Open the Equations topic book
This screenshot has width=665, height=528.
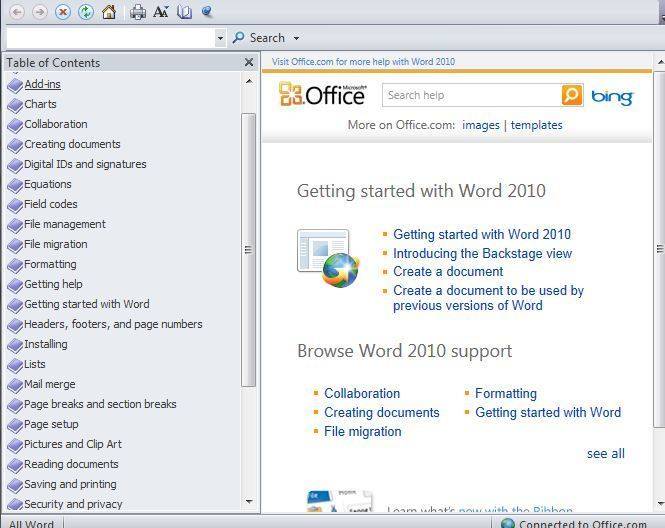[48, 184]
